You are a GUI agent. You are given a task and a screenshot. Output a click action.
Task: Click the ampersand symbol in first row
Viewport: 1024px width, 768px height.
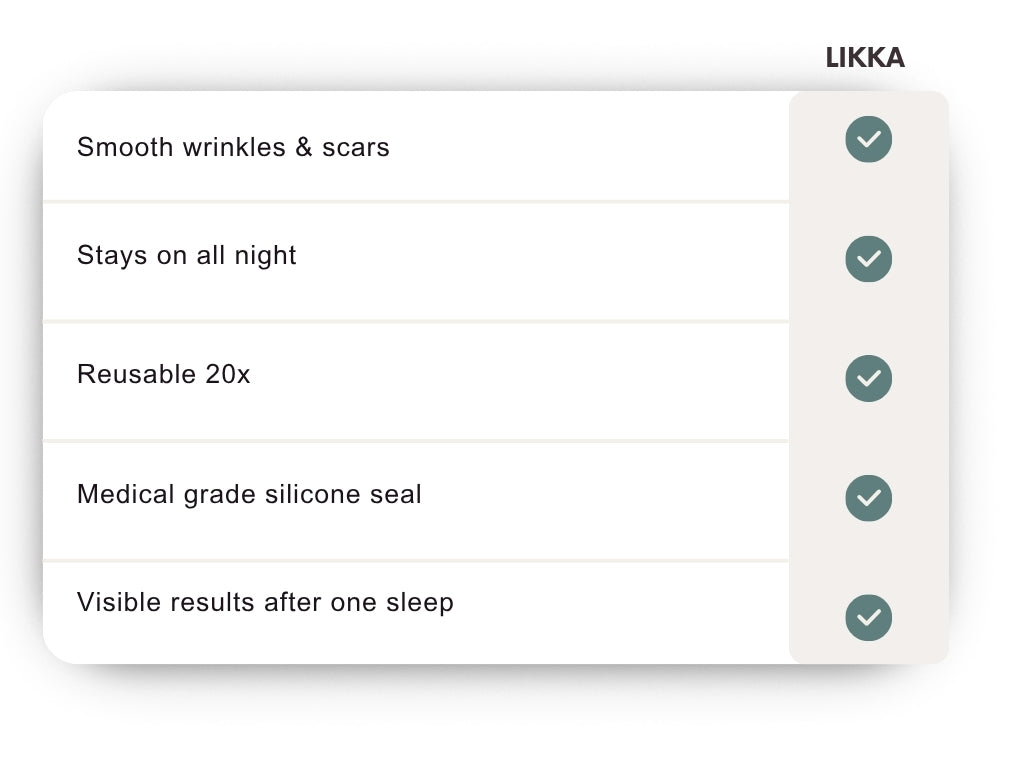tap(304, 147)
